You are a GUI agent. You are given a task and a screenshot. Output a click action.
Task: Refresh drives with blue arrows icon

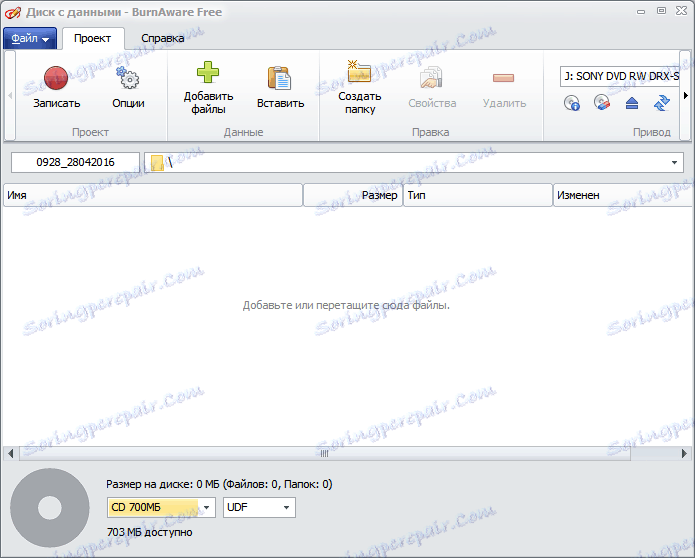[x=662, y=103]
